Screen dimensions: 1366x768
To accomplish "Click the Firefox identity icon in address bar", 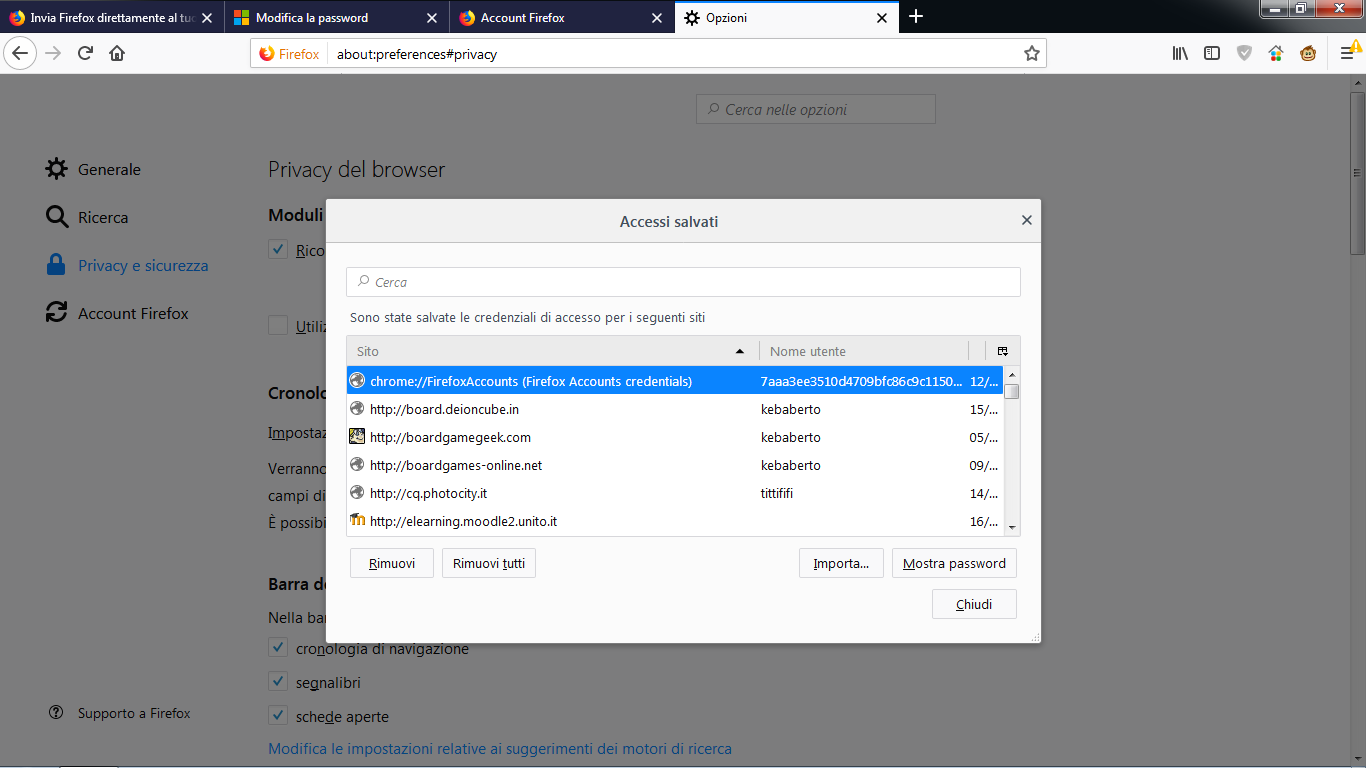I will [x=290, y=54].
